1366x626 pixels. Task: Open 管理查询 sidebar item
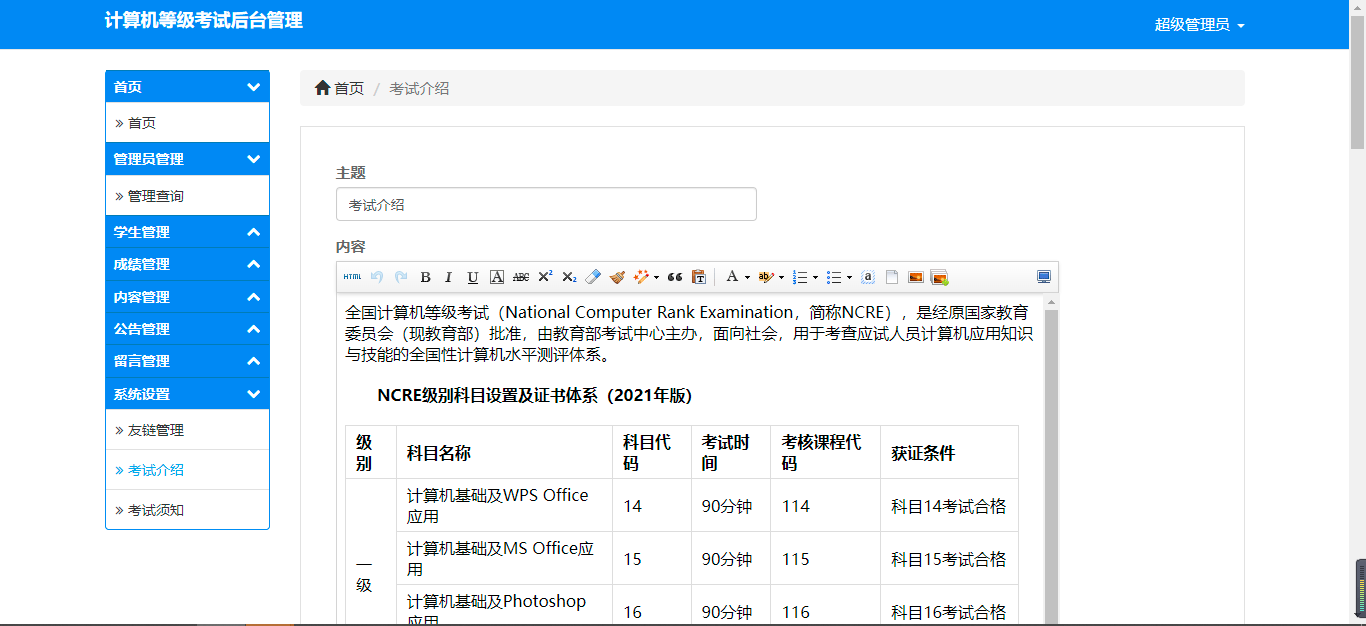click(x=187, y=196)
